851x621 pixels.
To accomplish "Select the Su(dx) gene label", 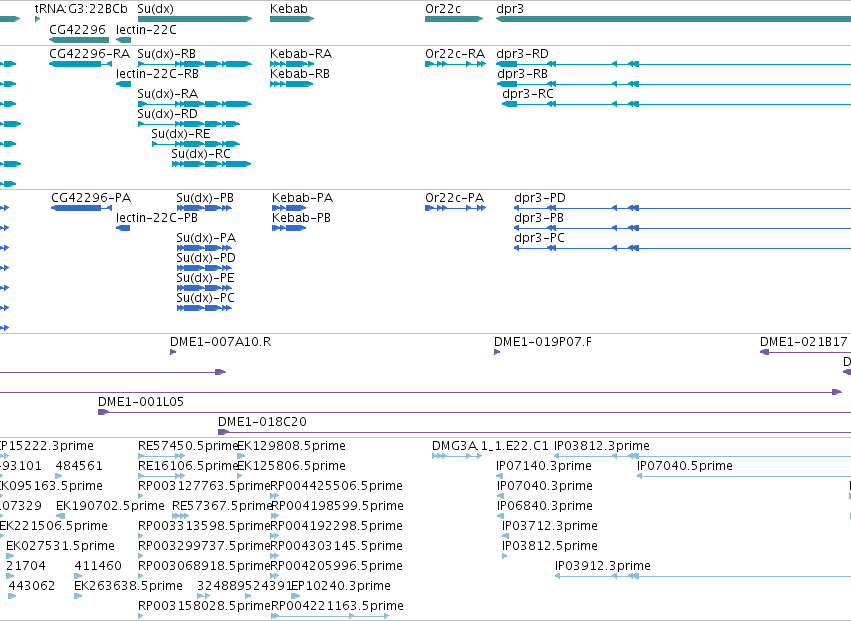I will click(x=156, y=9).
